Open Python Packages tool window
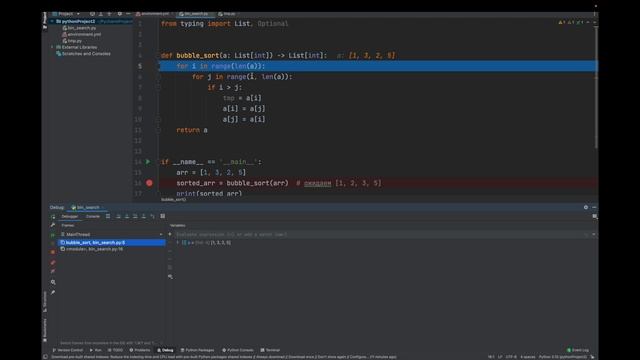The image size is (640, 360). [x=197, y=350]
